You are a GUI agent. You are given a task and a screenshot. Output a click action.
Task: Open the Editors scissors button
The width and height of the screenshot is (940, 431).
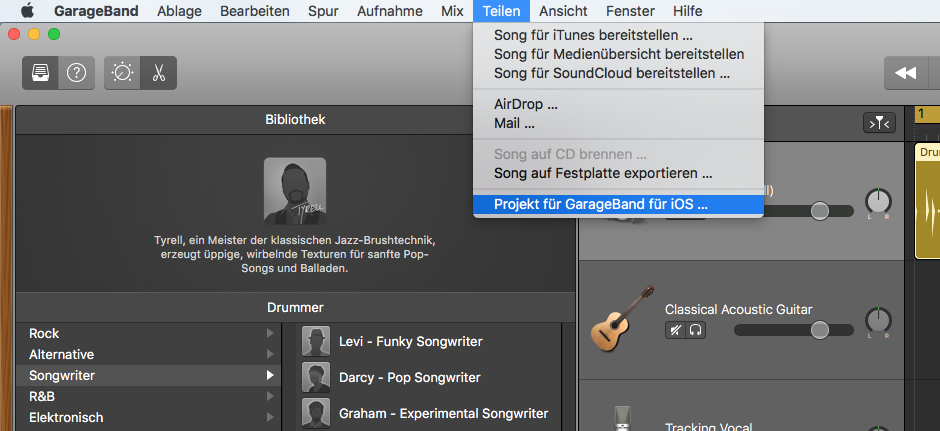tap(158, 73)
